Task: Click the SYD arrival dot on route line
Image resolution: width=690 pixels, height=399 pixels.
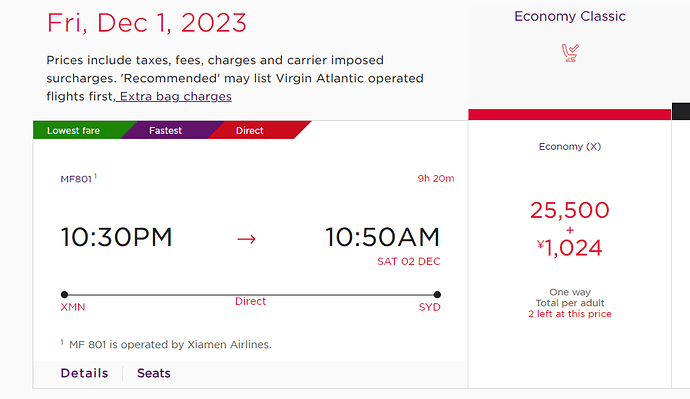Action: coord(437,294)
